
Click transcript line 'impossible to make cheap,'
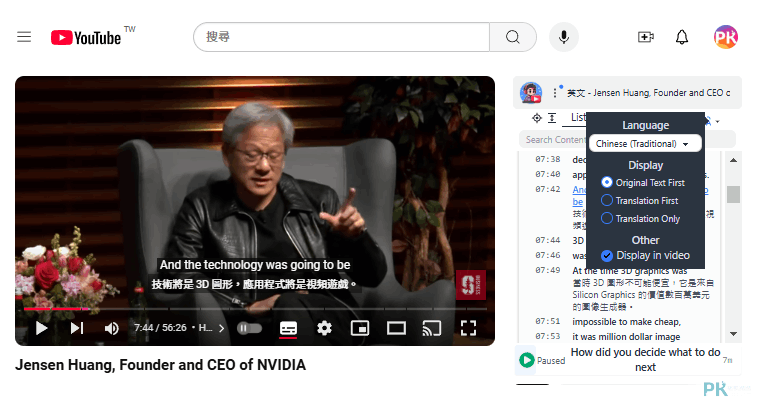click(626, 322)
